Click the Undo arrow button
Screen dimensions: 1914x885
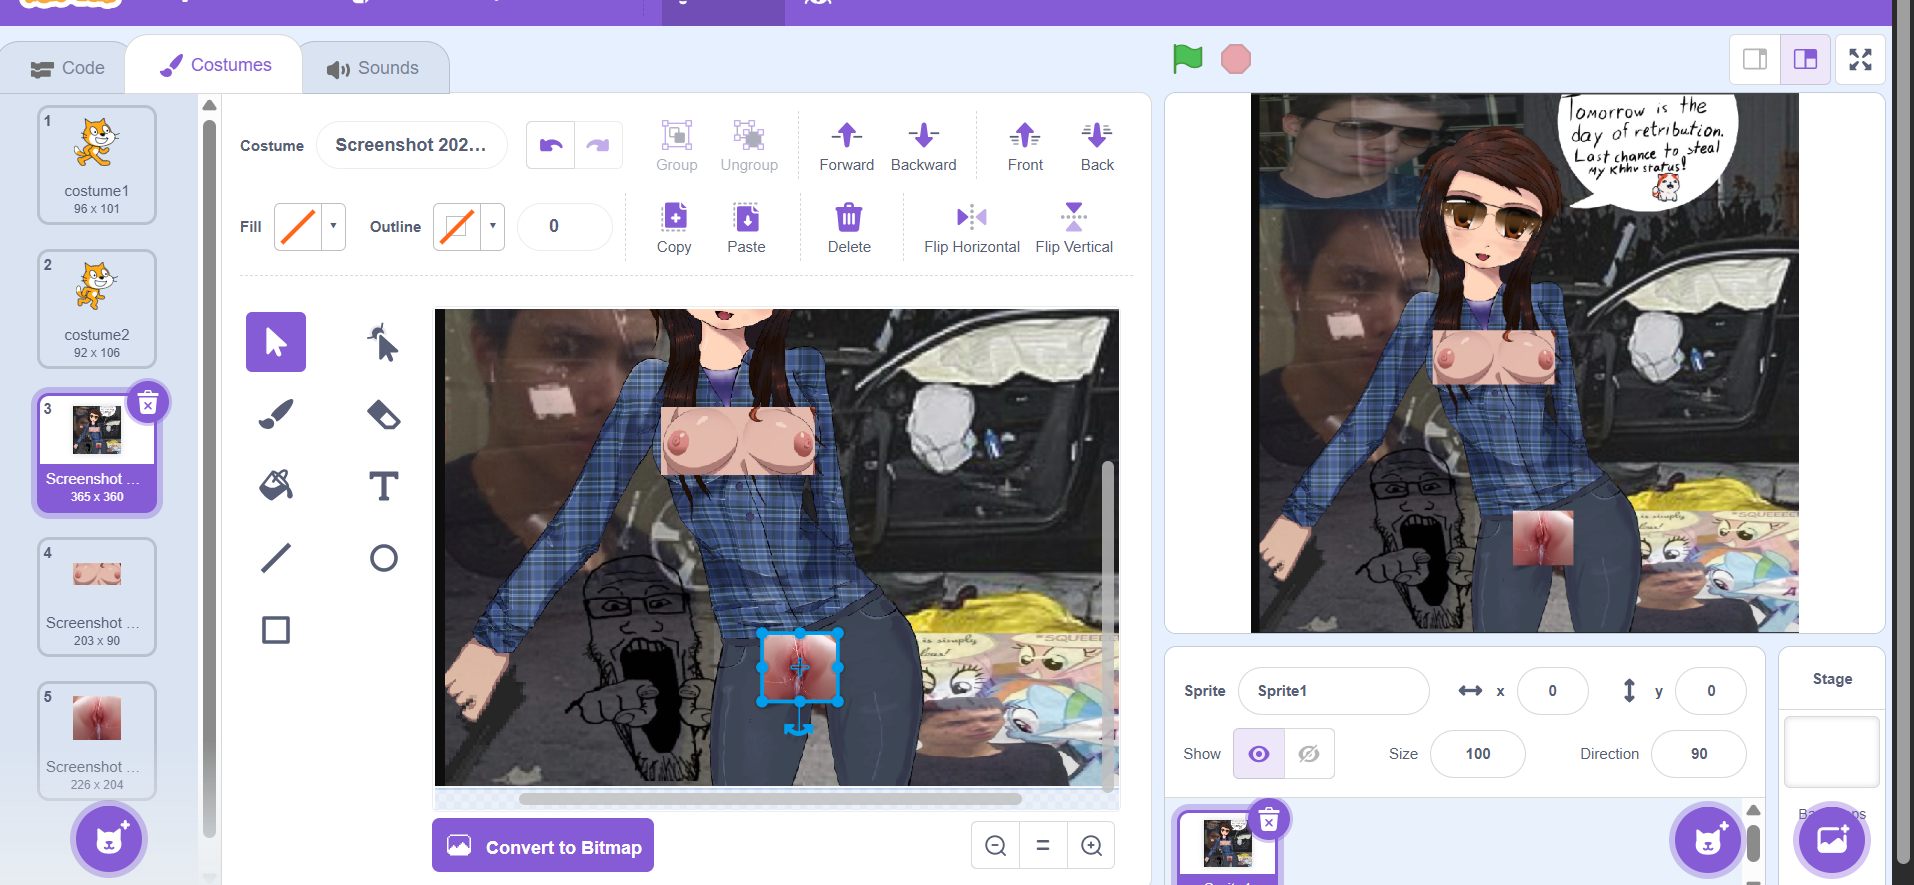coord(551,145)
